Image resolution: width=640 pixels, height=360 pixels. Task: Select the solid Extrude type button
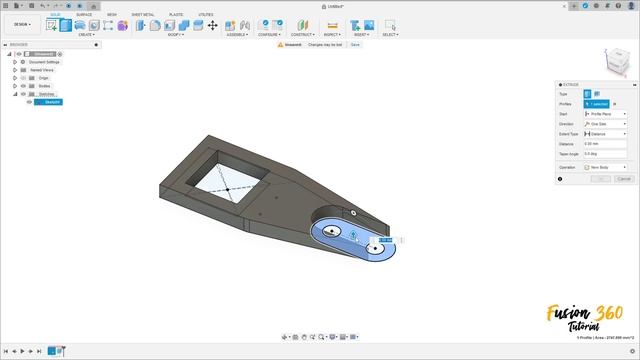[587, 94]
